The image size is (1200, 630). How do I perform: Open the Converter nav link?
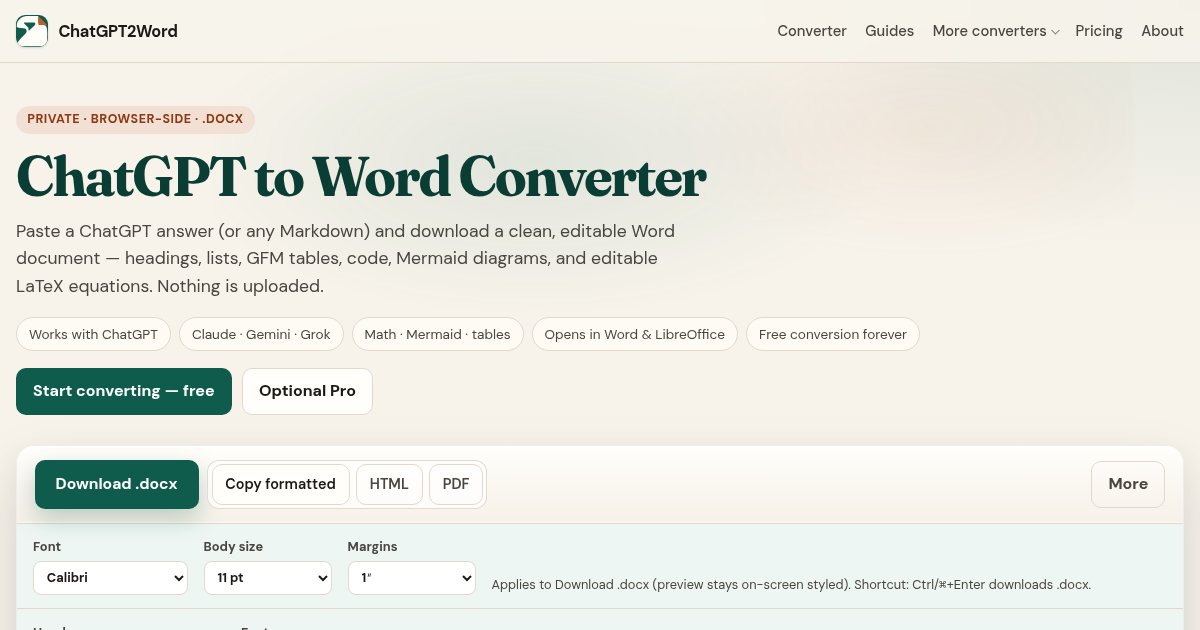tap(812, 31)
